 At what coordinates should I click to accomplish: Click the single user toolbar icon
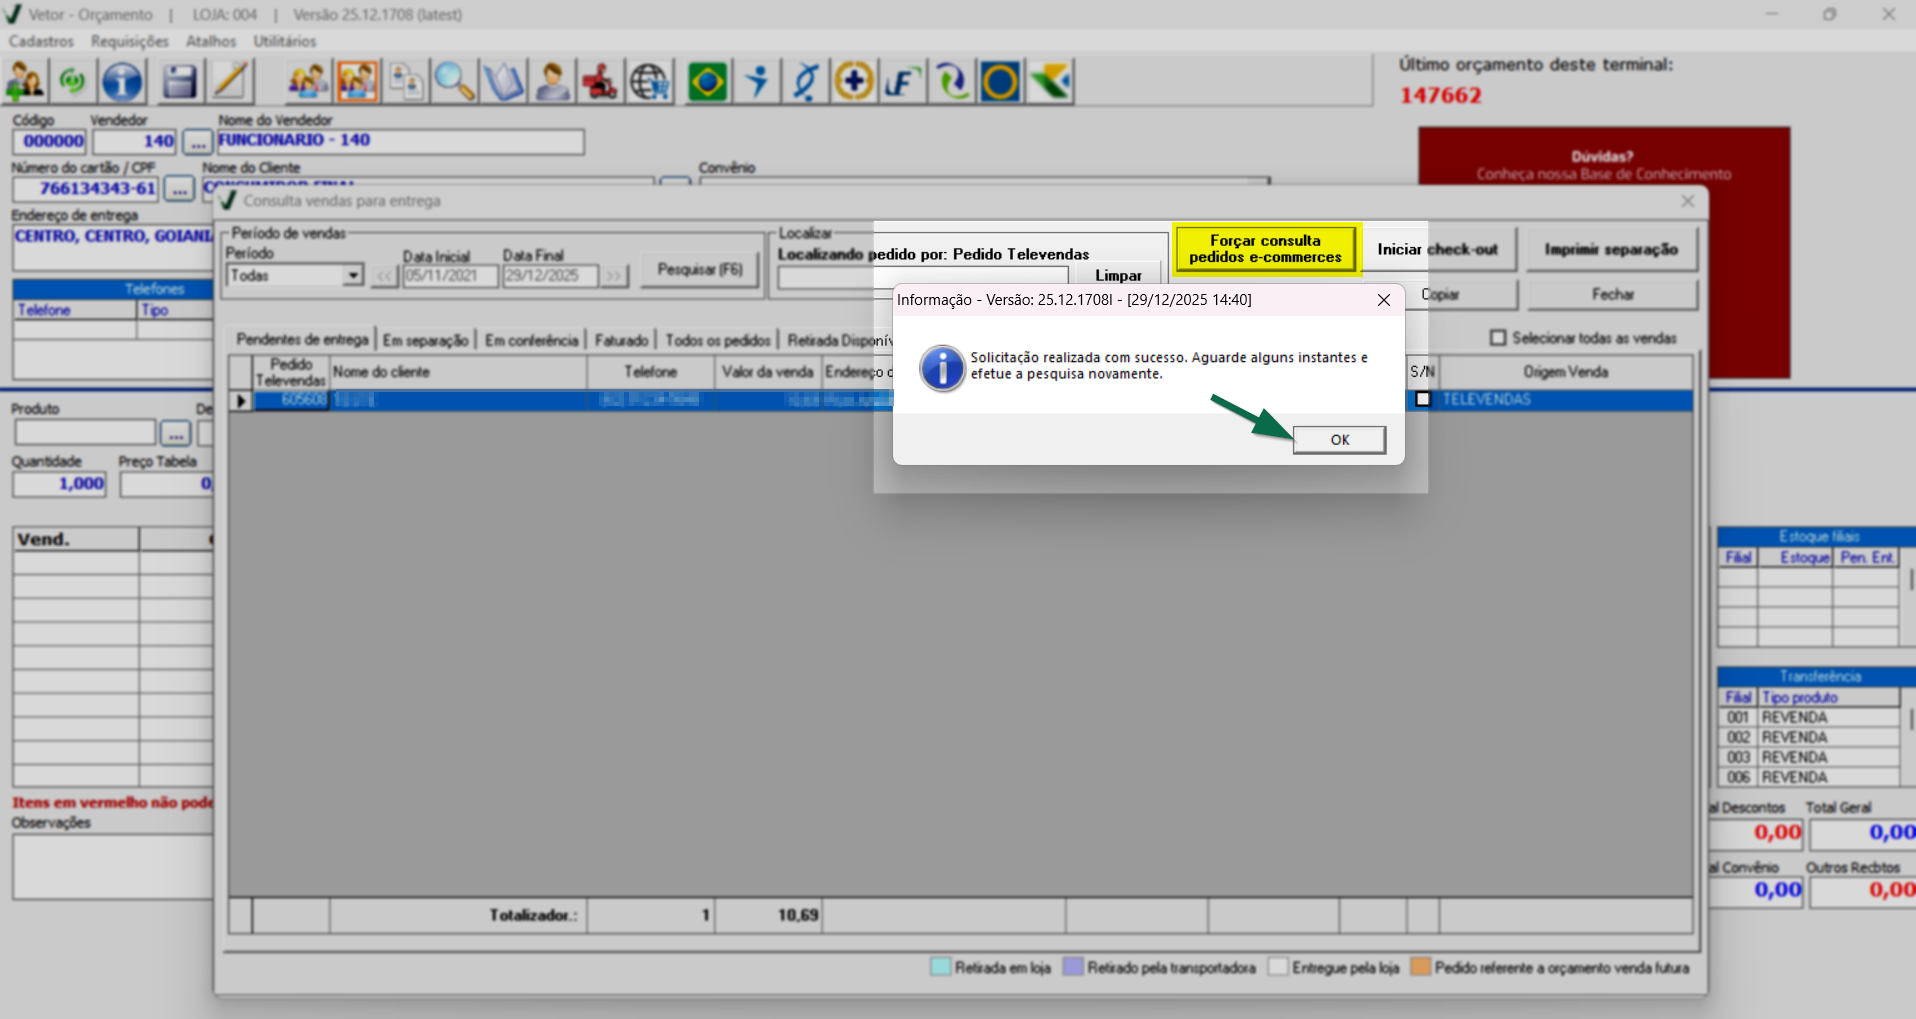pos(552,82)
